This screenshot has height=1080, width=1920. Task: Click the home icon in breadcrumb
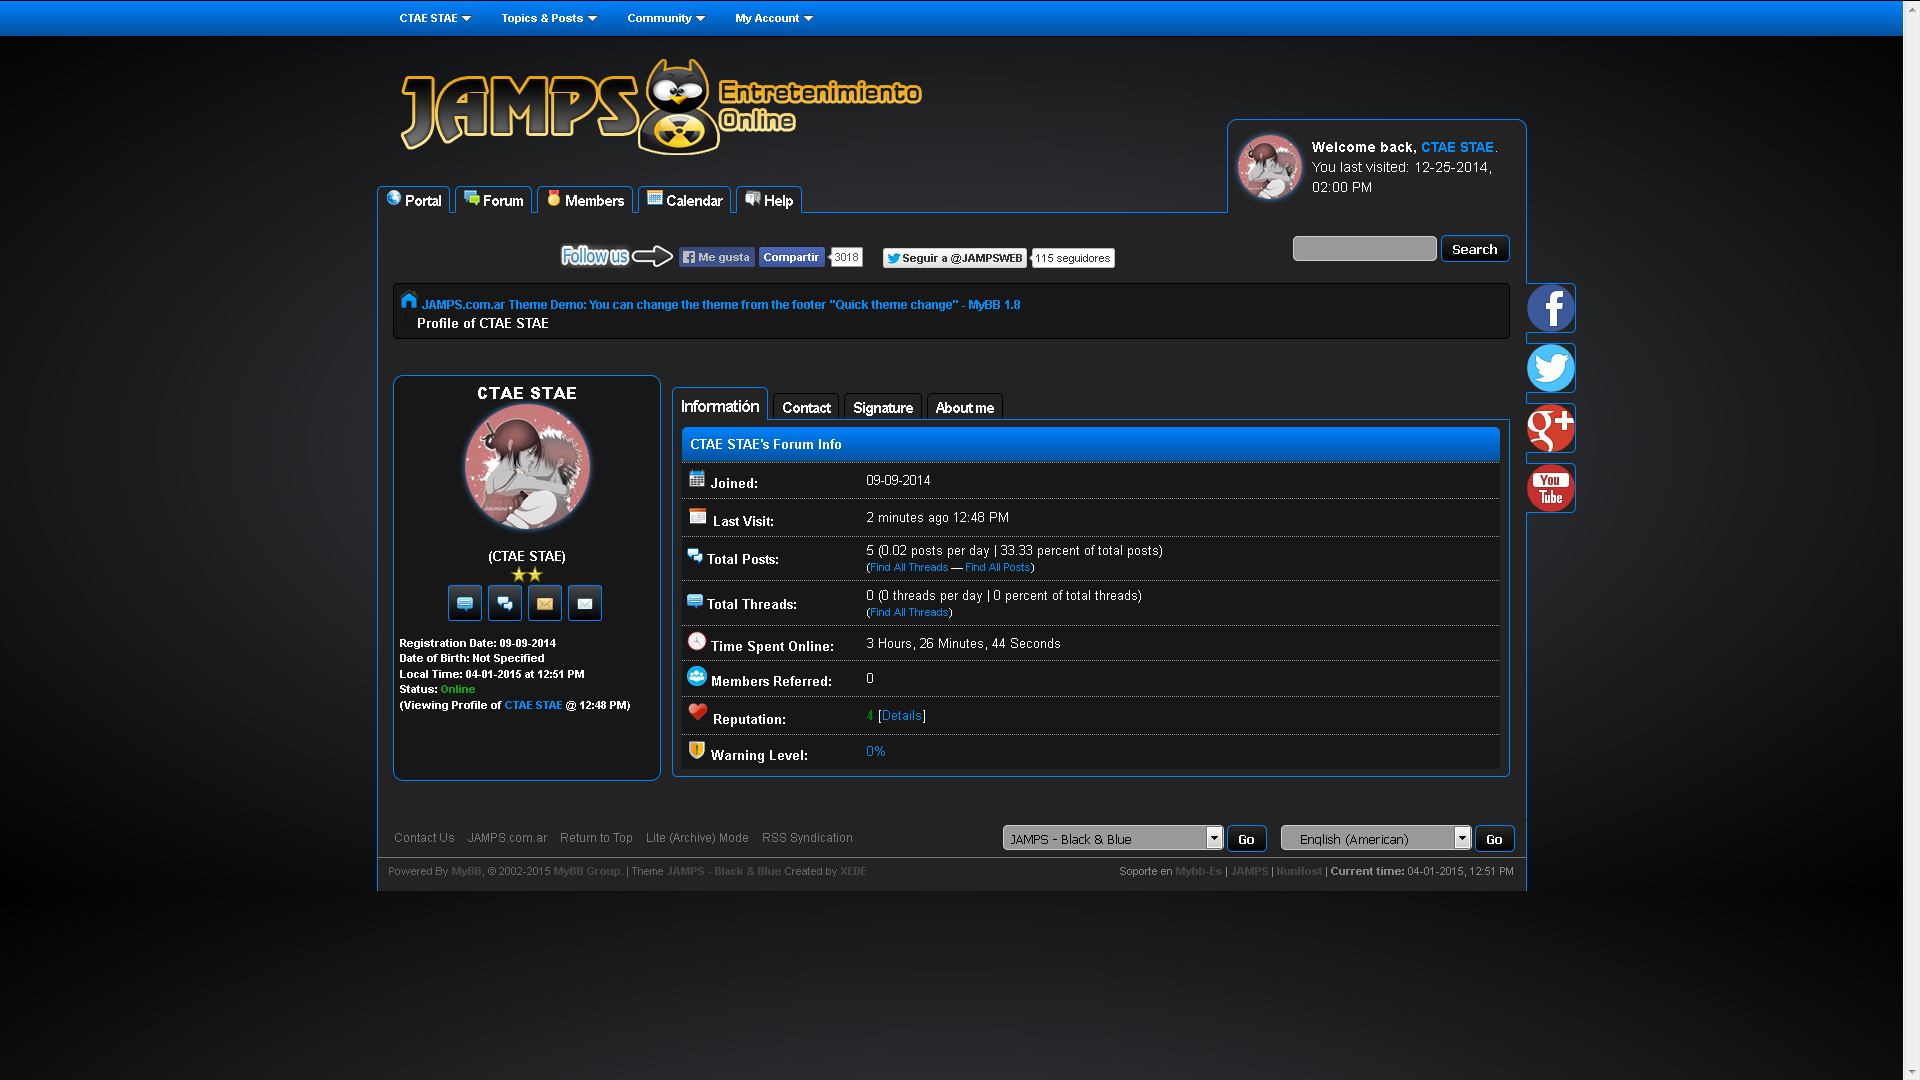(409, 300)
